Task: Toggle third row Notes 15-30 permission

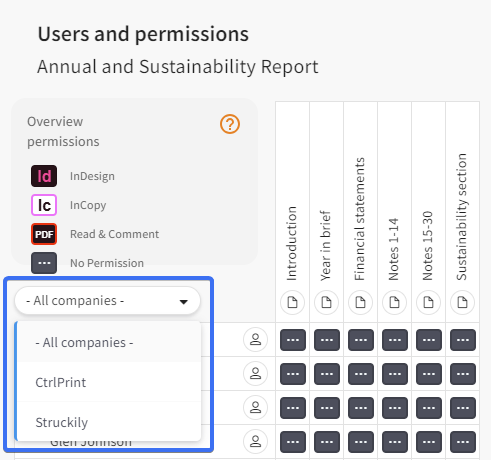Action: click(x=429, y=408)
